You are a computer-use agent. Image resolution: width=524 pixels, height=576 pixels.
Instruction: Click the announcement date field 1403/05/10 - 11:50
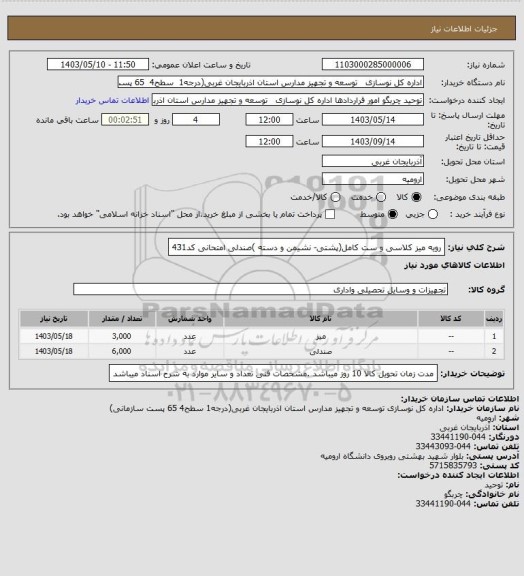pyautogui.click(x=98, y=64)
